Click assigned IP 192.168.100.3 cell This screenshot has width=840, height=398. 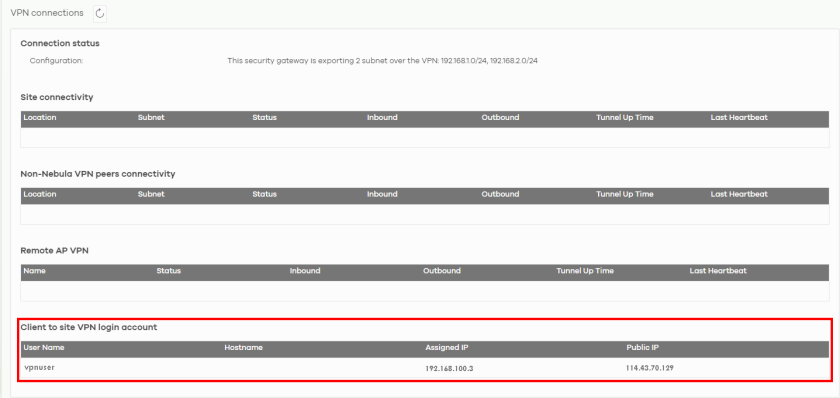click(x=449, y=369)
